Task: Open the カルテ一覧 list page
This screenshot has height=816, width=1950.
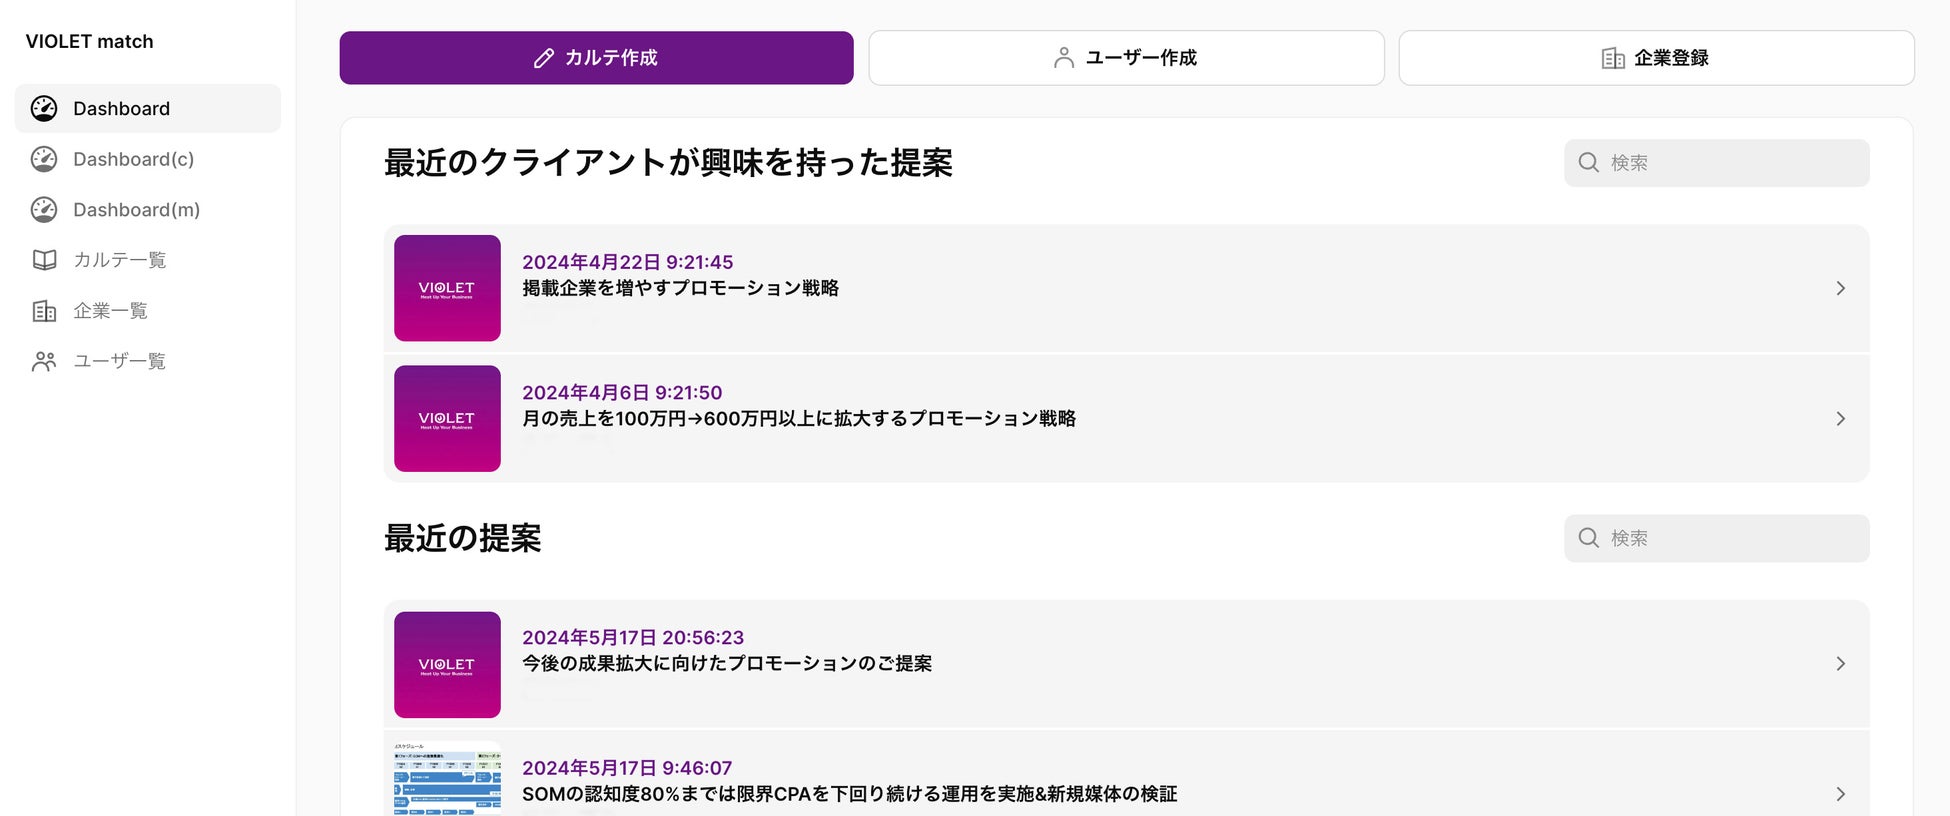Action: point(148,260)
